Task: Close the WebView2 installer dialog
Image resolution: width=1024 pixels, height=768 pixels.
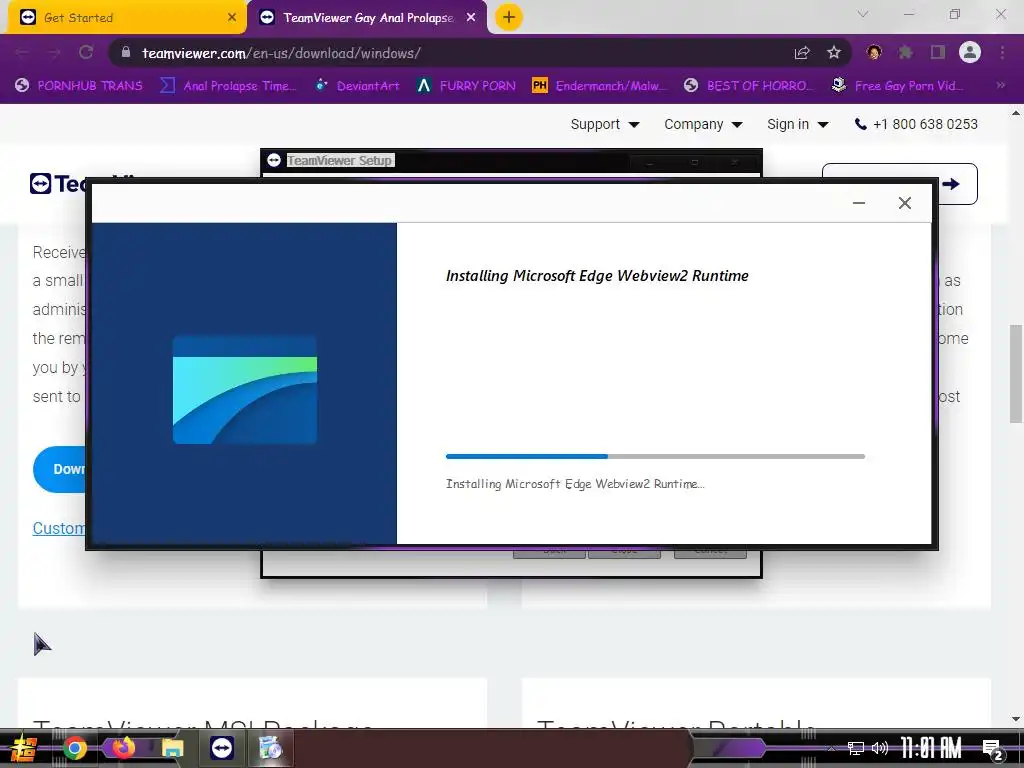Action: [904, 203]
